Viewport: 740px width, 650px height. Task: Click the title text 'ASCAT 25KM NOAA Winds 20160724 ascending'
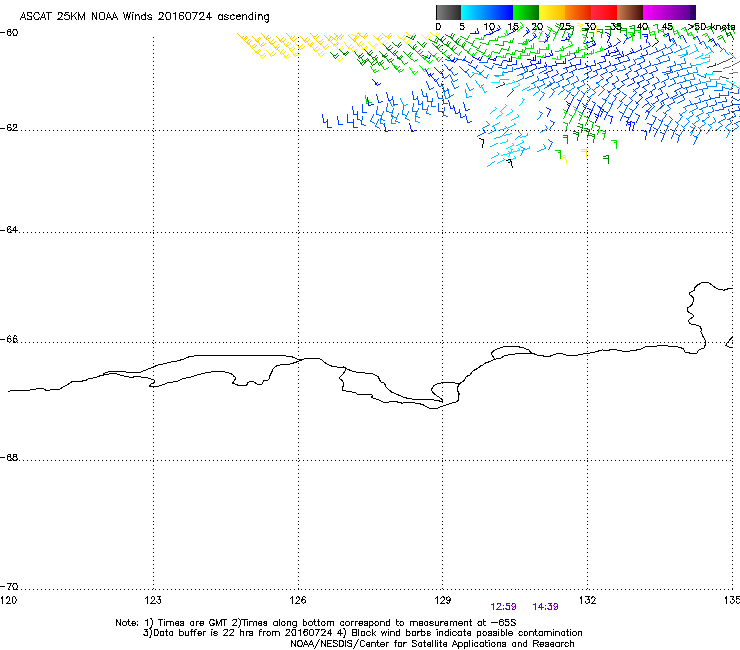click(144, 17)
